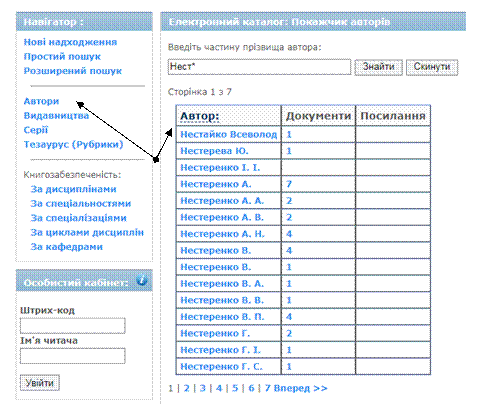Open За кафедрами book provision link
This screenshot has width=477, height=412.
67,247
